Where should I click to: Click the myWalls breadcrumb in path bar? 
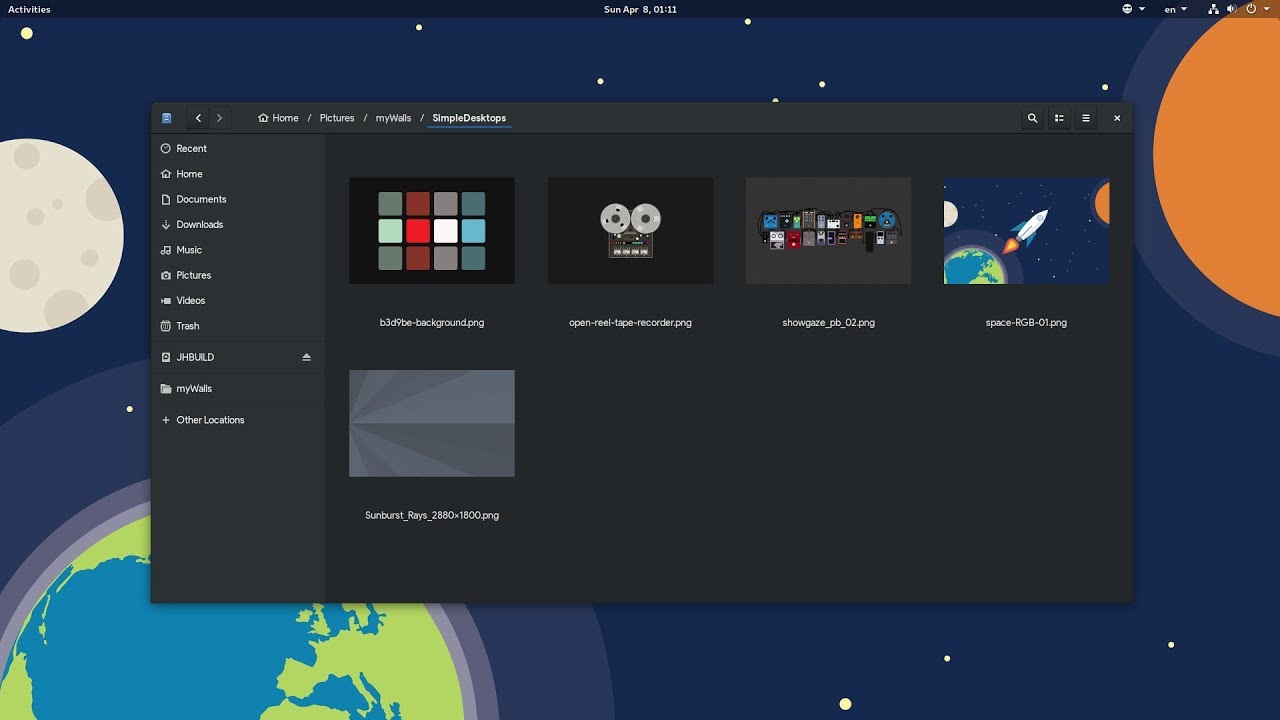pyautogui.click(x=393, y=118)
